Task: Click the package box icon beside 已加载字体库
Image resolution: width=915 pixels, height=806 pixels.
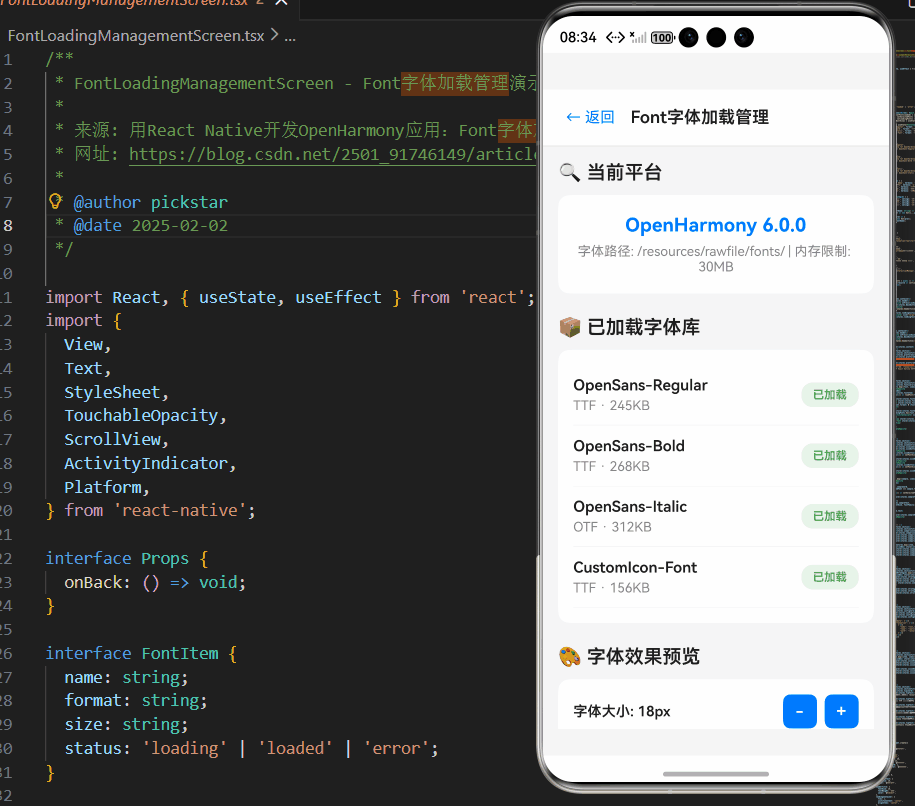Action: click(570, 327)
